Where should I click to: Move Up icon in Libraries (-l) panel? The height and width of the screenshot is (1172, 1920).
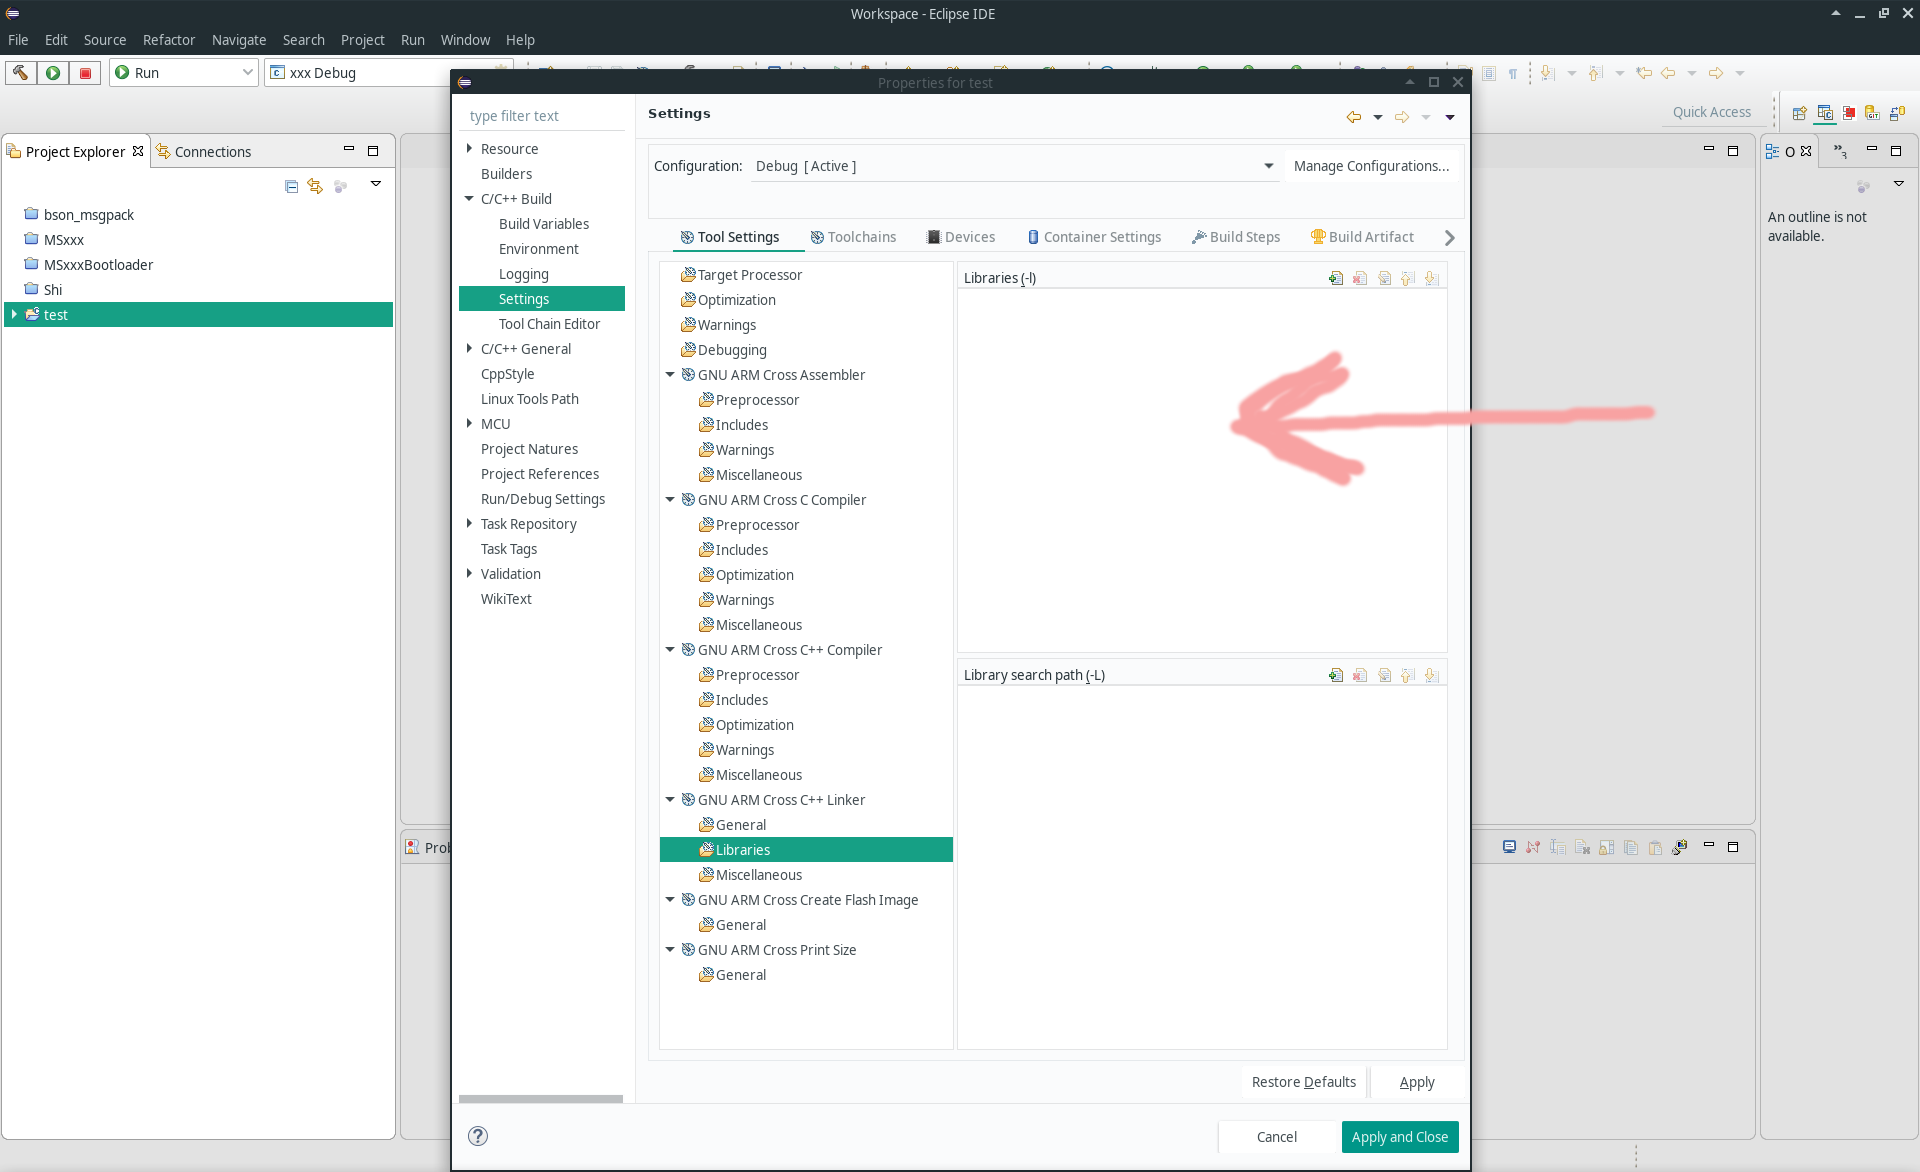pos(1408,278)
